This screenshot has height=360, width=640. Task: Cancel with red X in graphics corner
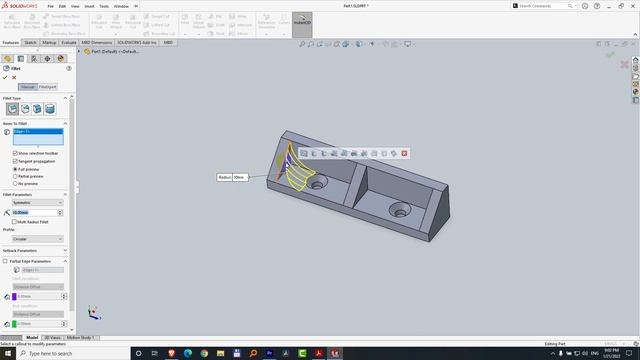coord(624,64)
